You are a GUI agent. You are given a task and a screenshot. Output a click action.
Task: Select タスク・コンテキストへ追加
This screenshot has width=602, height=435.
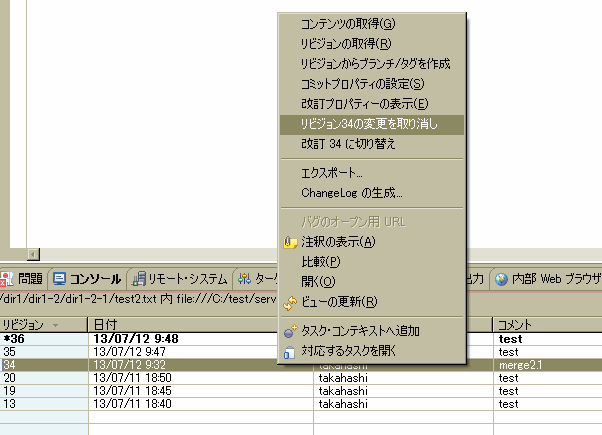[x=372, y=331]
